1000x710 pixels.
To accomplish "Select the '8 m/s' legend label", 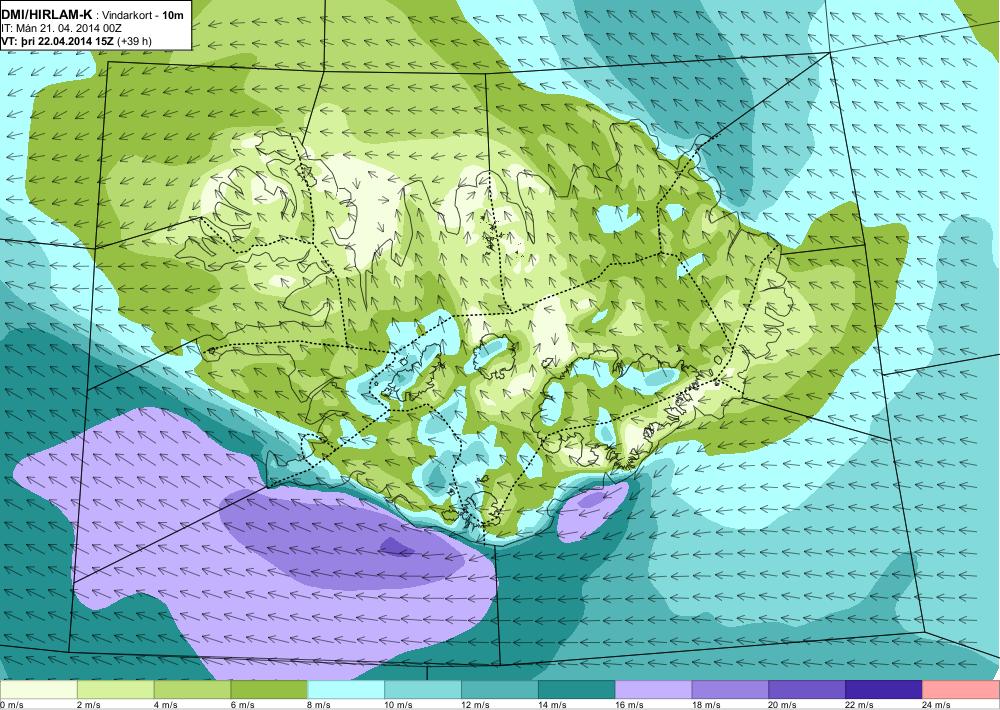I will point(320,705).
